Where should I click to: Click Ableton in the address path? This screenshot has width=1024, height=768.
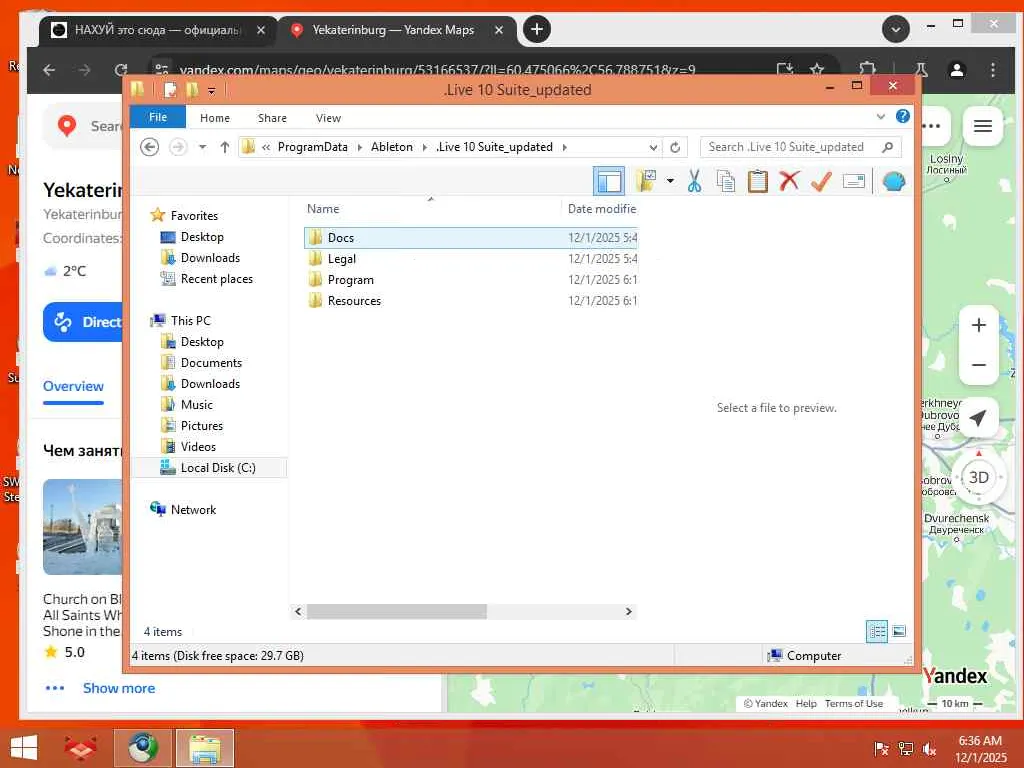(x=392, y=147)
